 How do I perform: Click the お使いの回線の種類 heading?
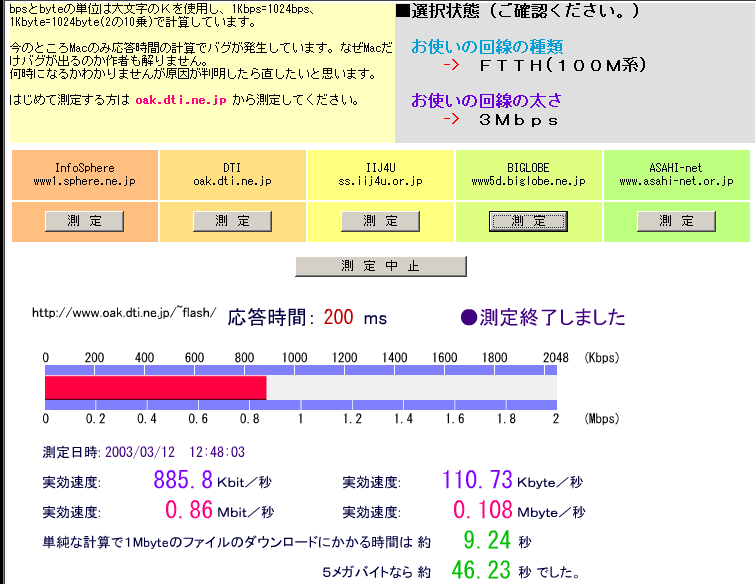[x=487, y=46]
